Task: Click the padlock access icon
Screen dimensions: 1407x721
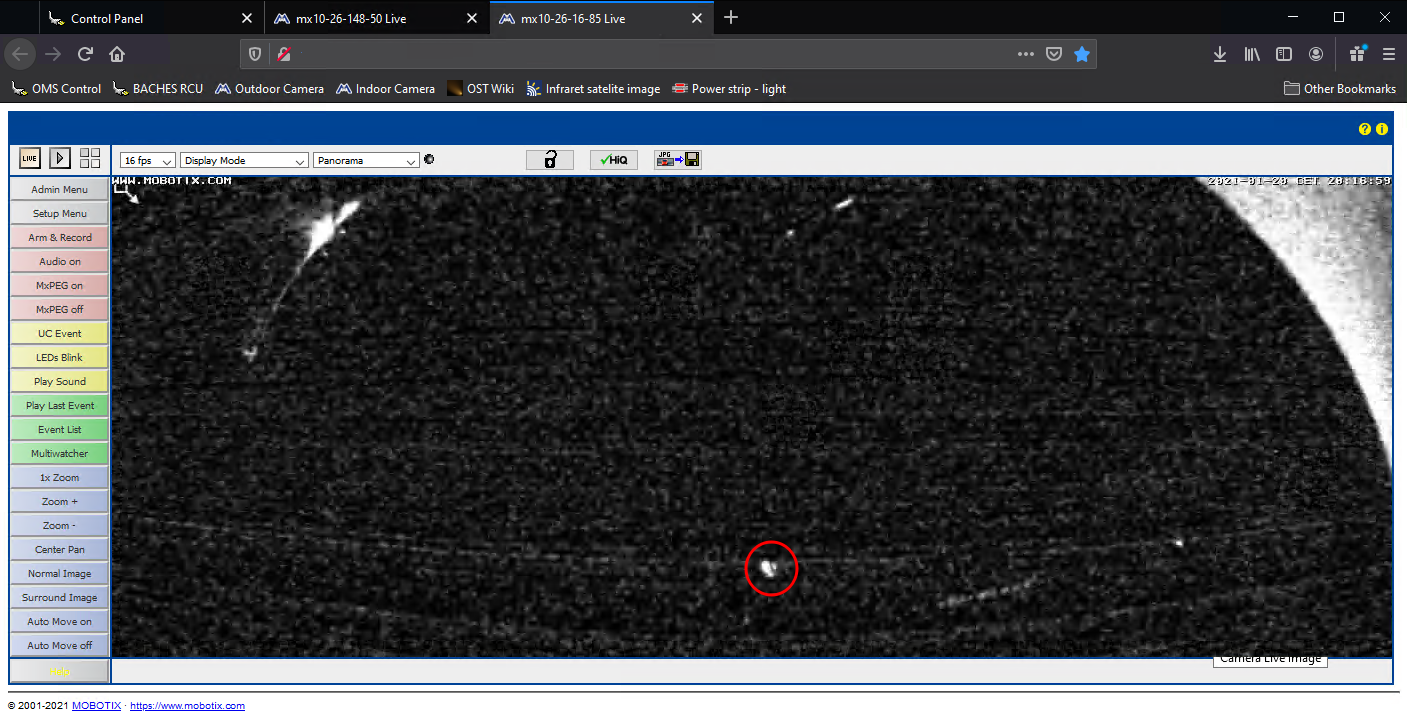Action: [550, 160]
